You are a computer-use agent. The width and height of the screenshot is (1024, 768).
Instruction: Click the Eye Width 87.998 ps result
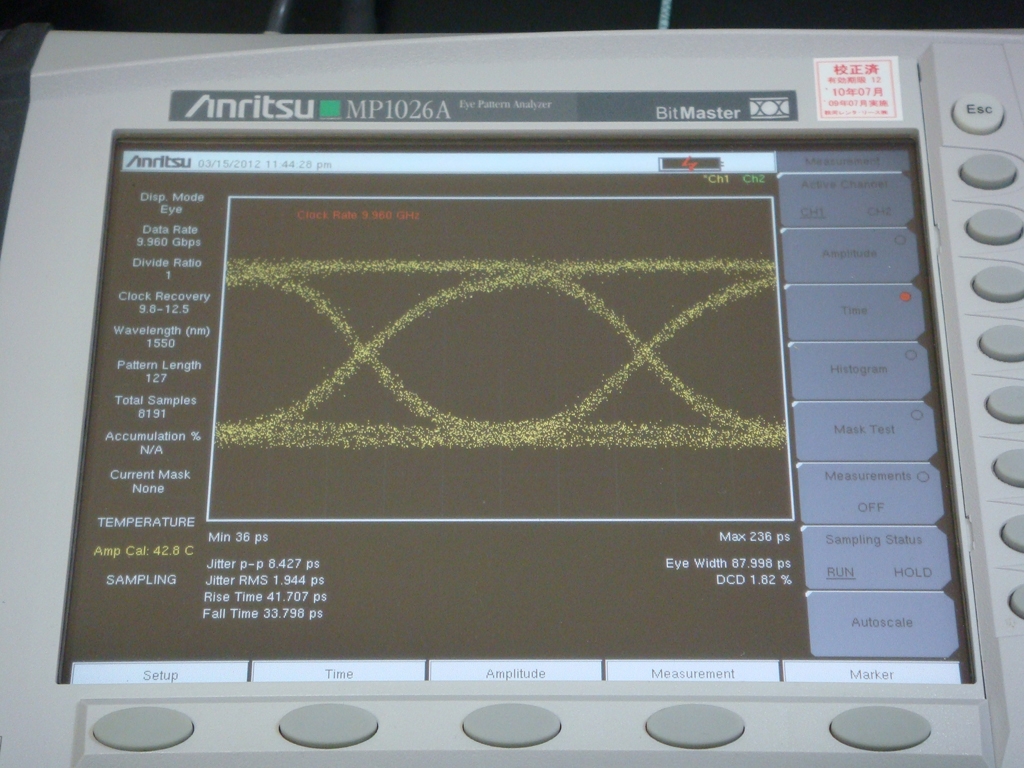(728, 563)
